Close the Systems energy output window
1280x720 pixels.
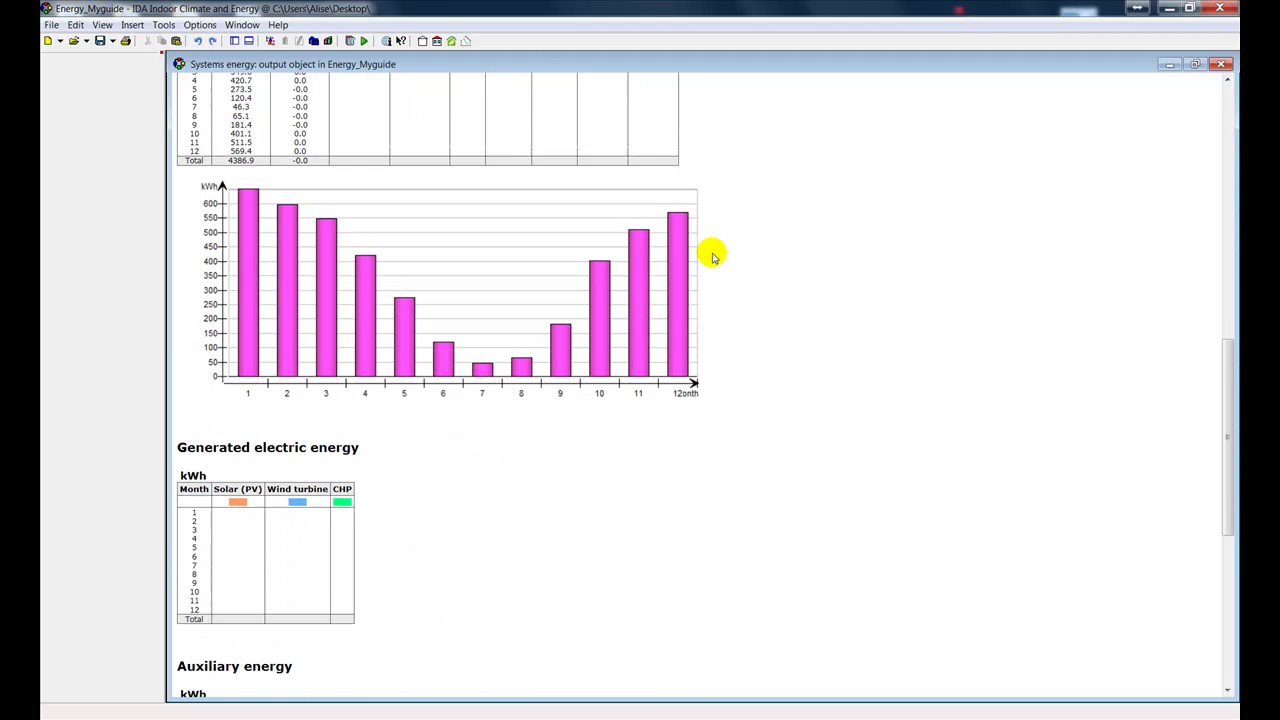(x=1221, y=64)
